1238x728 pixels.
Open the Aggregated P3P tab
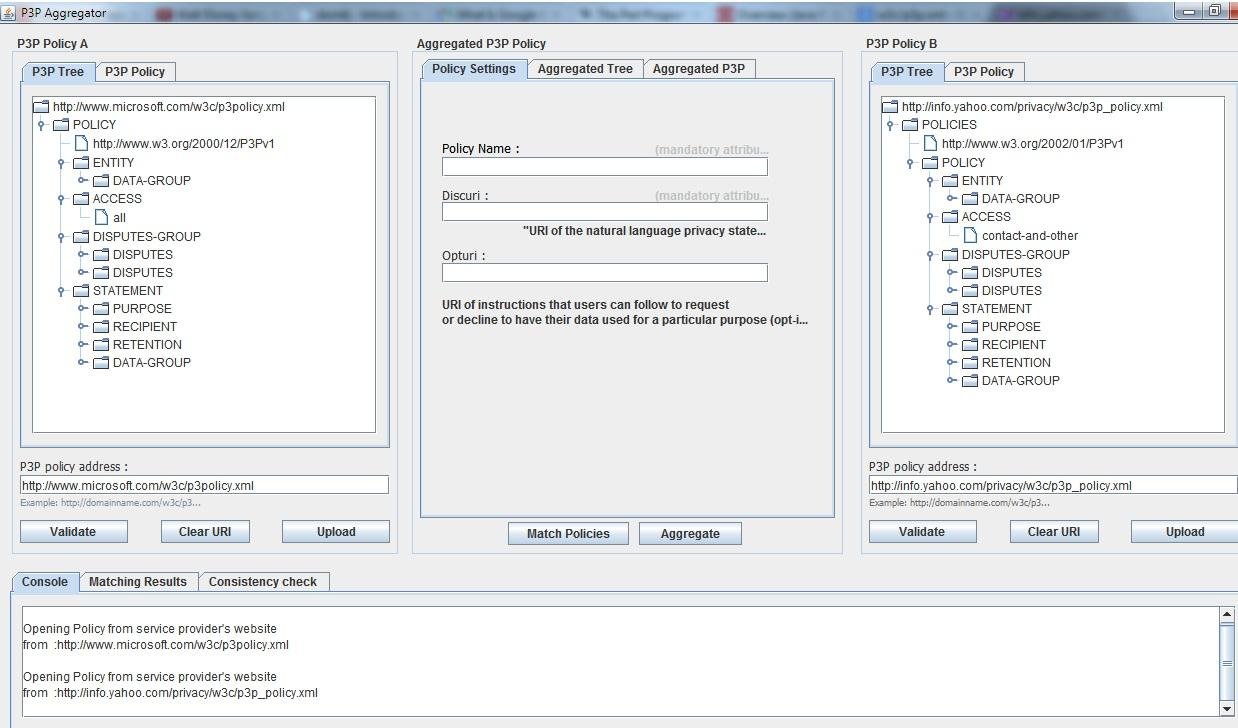(x=699, y=69)
